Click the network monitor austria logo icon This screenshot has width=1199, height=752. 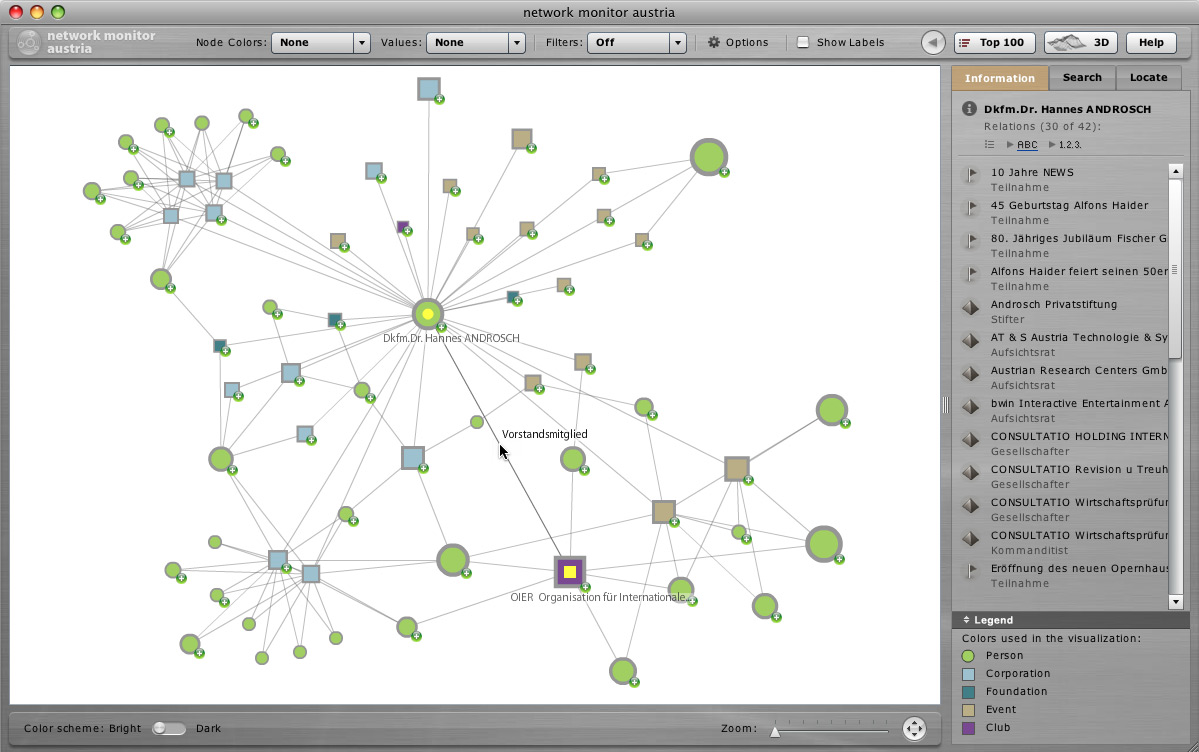[28, 42]
